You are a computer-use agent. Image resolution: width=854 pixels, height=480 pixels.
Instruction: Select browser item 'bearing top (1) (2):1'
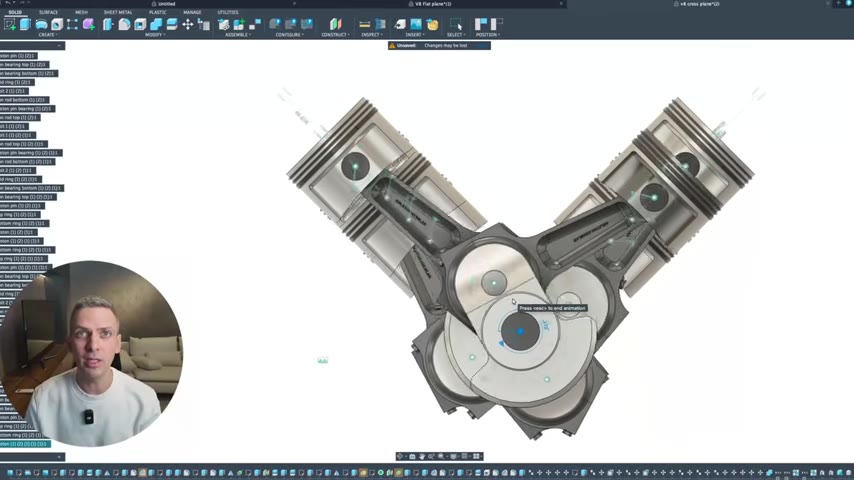25,64
